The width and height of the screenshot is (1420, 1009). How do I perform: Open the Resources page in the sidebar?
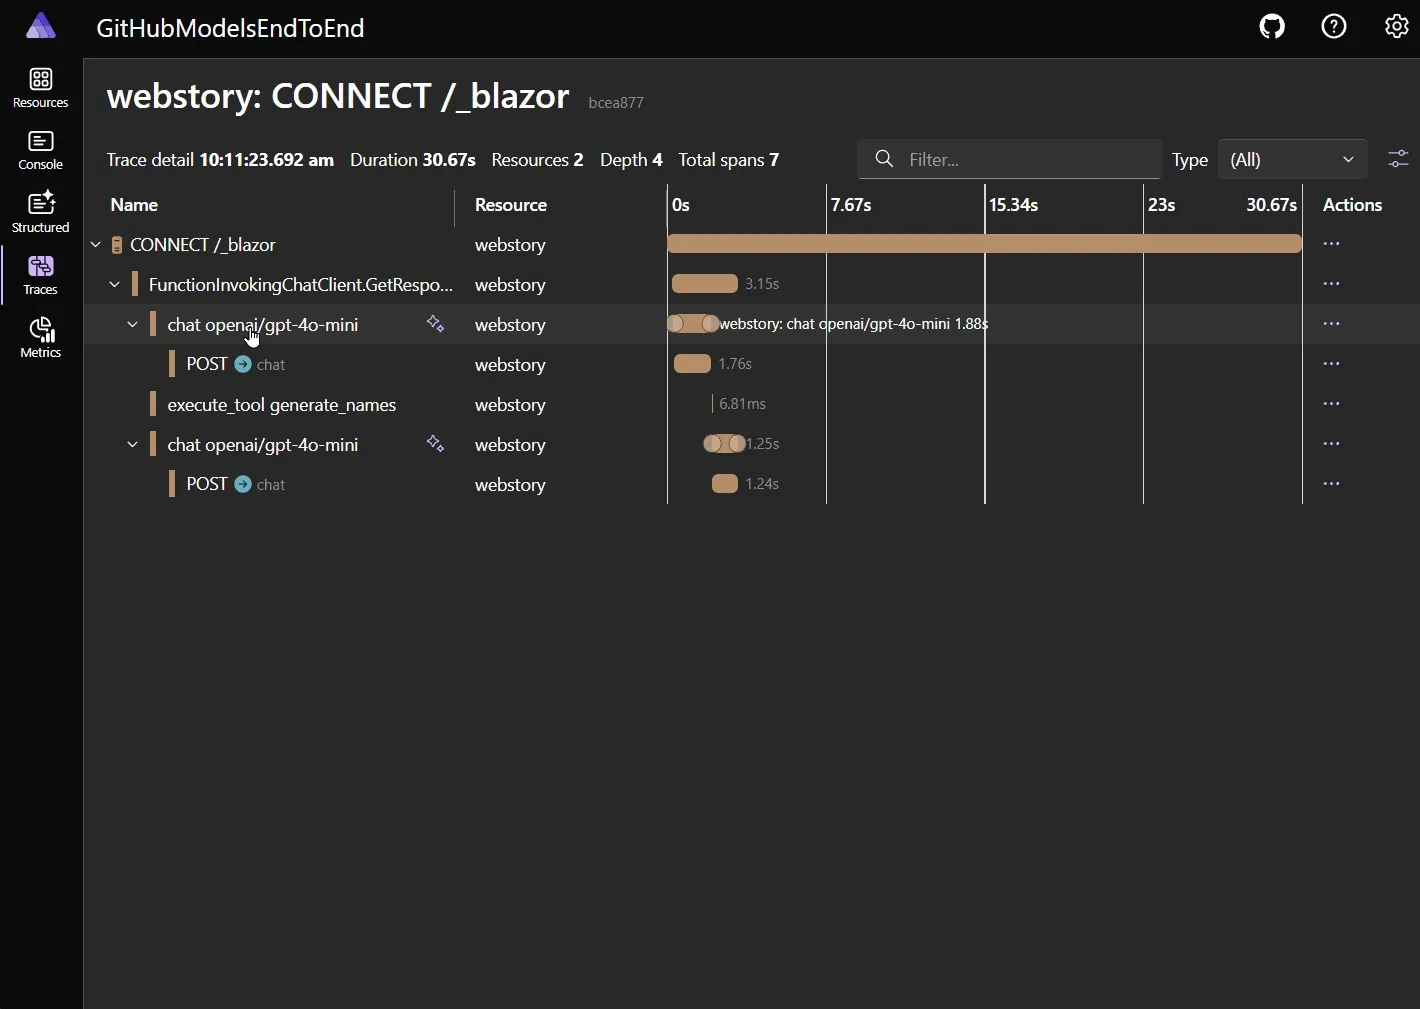click(x=40, y=88)
